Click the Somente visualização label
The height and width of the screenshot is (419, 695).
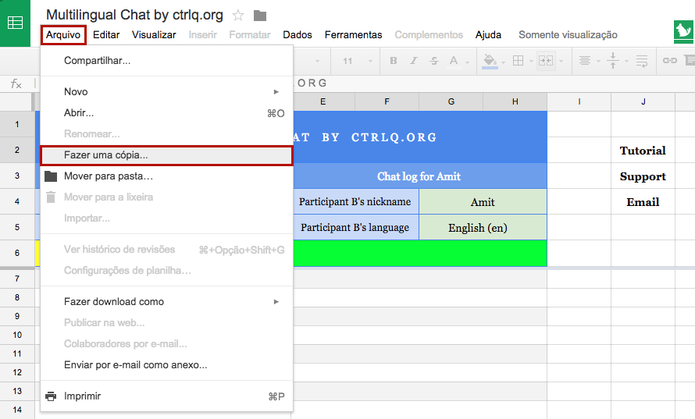coord(568,35)
